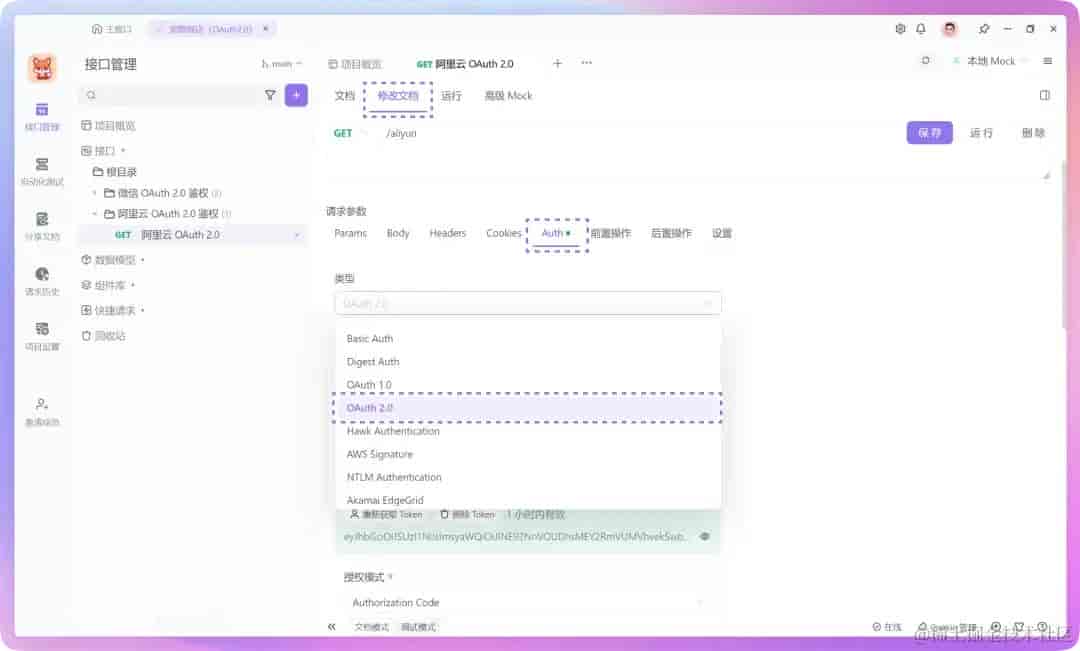Viewport: 1080px width, 651px height.
Task: Switch to the 高级 Mock tab
Action: coord(508,96)
